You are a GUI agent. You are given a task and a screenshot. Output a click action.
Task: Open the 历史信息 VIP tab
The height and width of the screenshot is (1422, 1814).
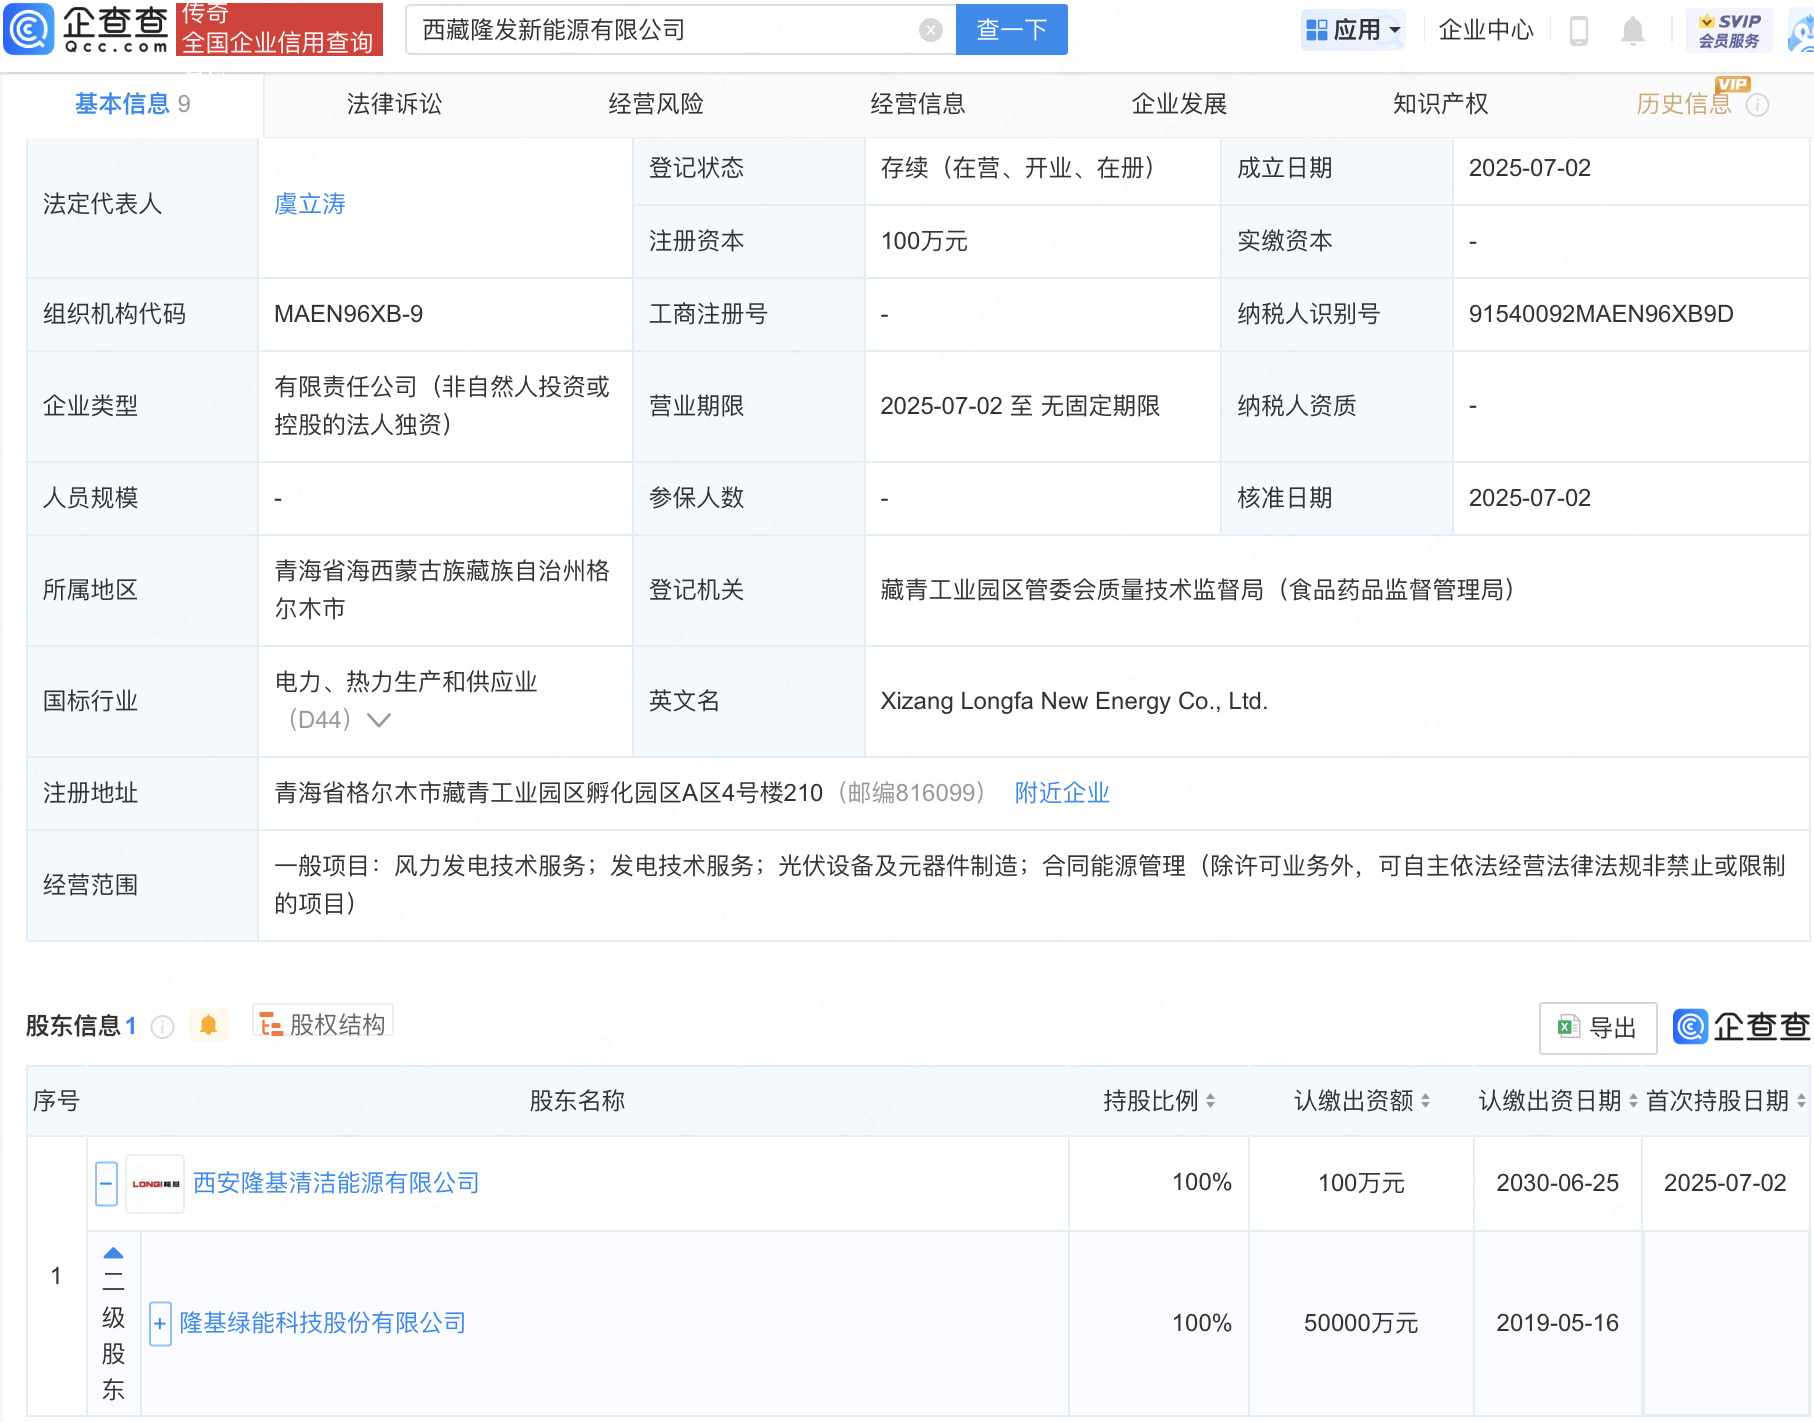[1684, 104]
